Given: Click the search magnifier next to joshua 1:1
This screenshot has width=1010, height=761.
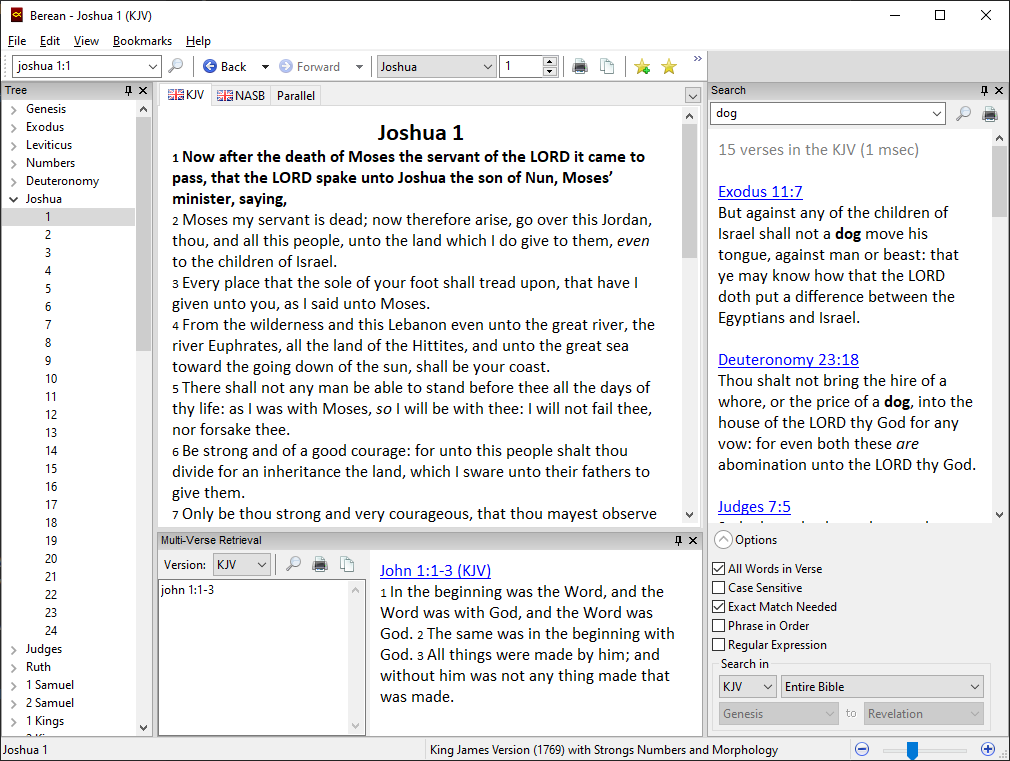Looking at the screenshot, I should pos(175,66).
